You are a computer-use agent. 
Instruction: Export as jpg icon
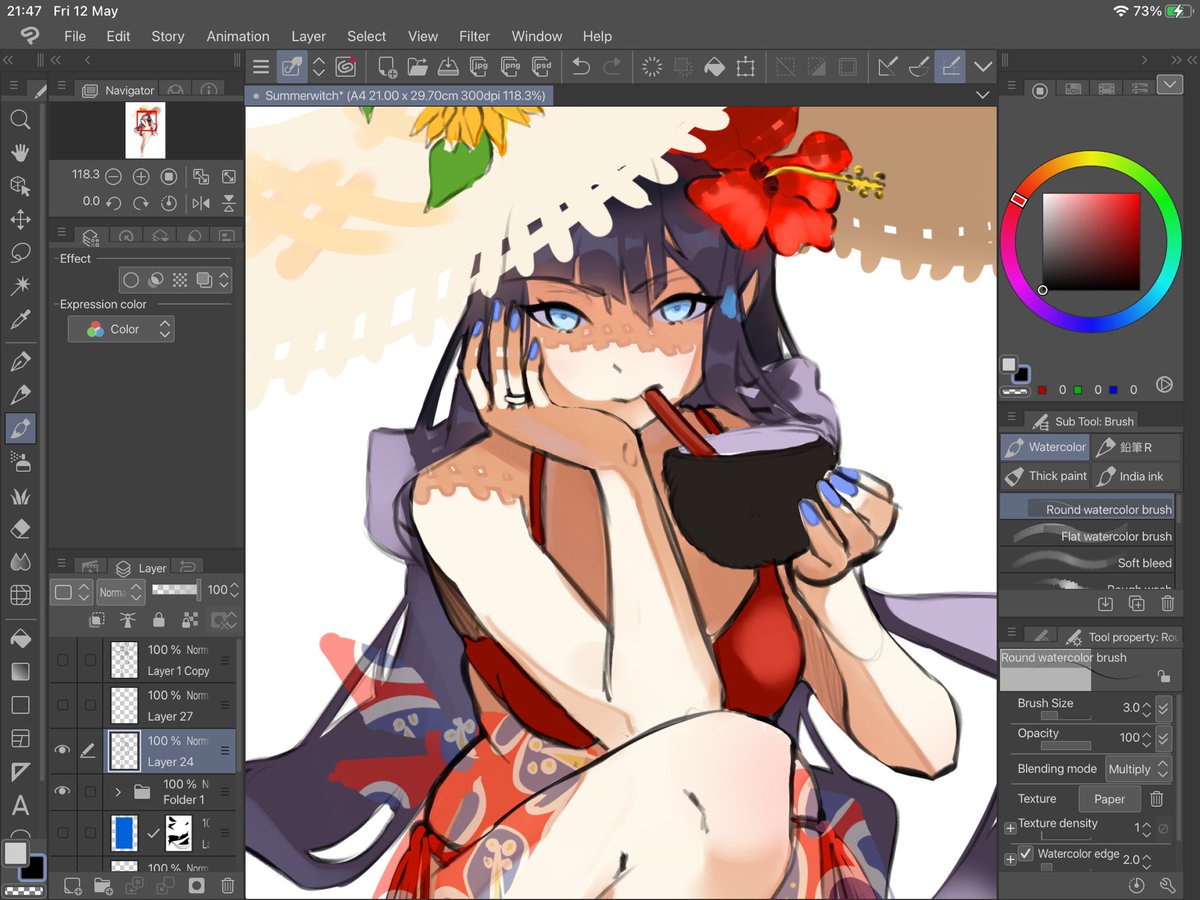479,67
